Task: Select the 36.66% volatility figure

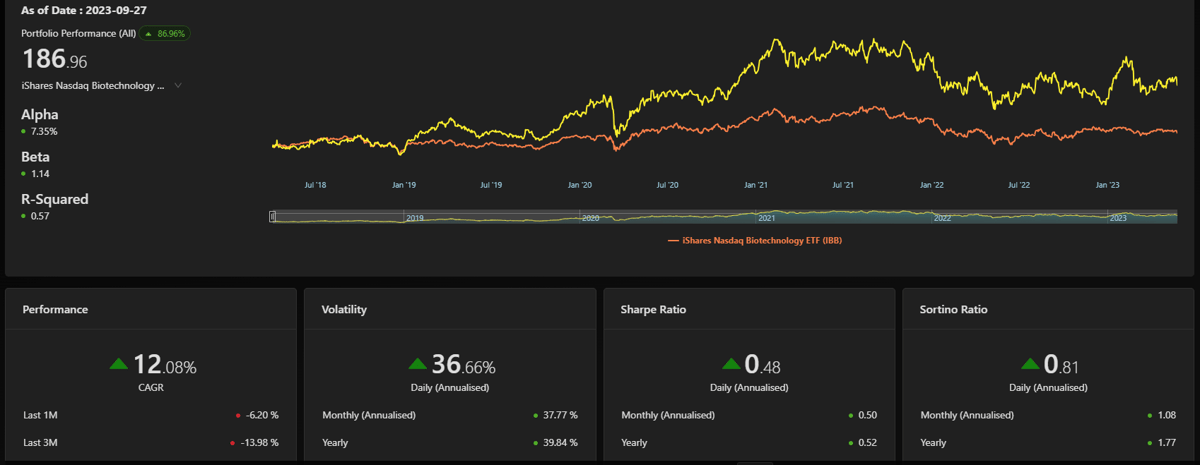Action: [464, 366]
